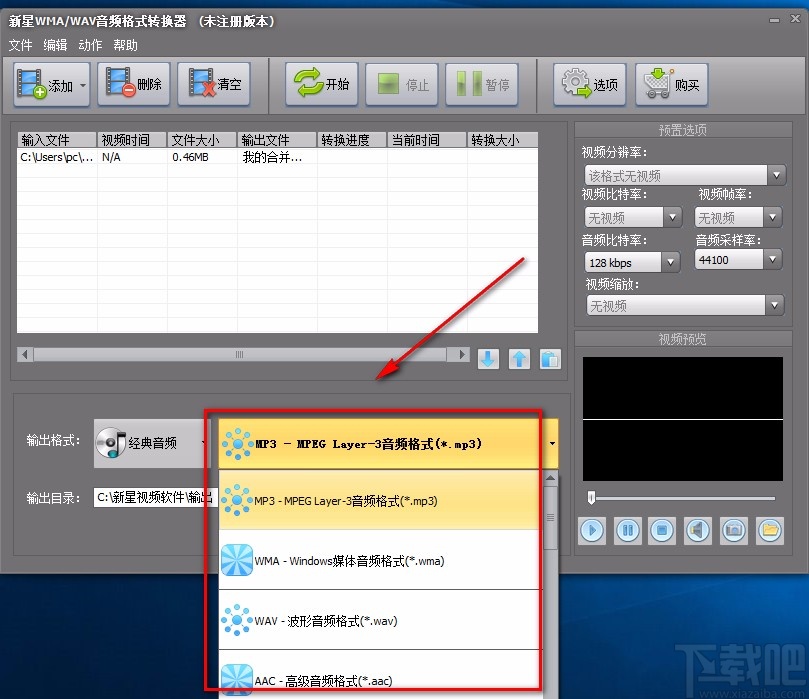Open the output folder icon
Screen dimensions: 809x699
point(768,531)
